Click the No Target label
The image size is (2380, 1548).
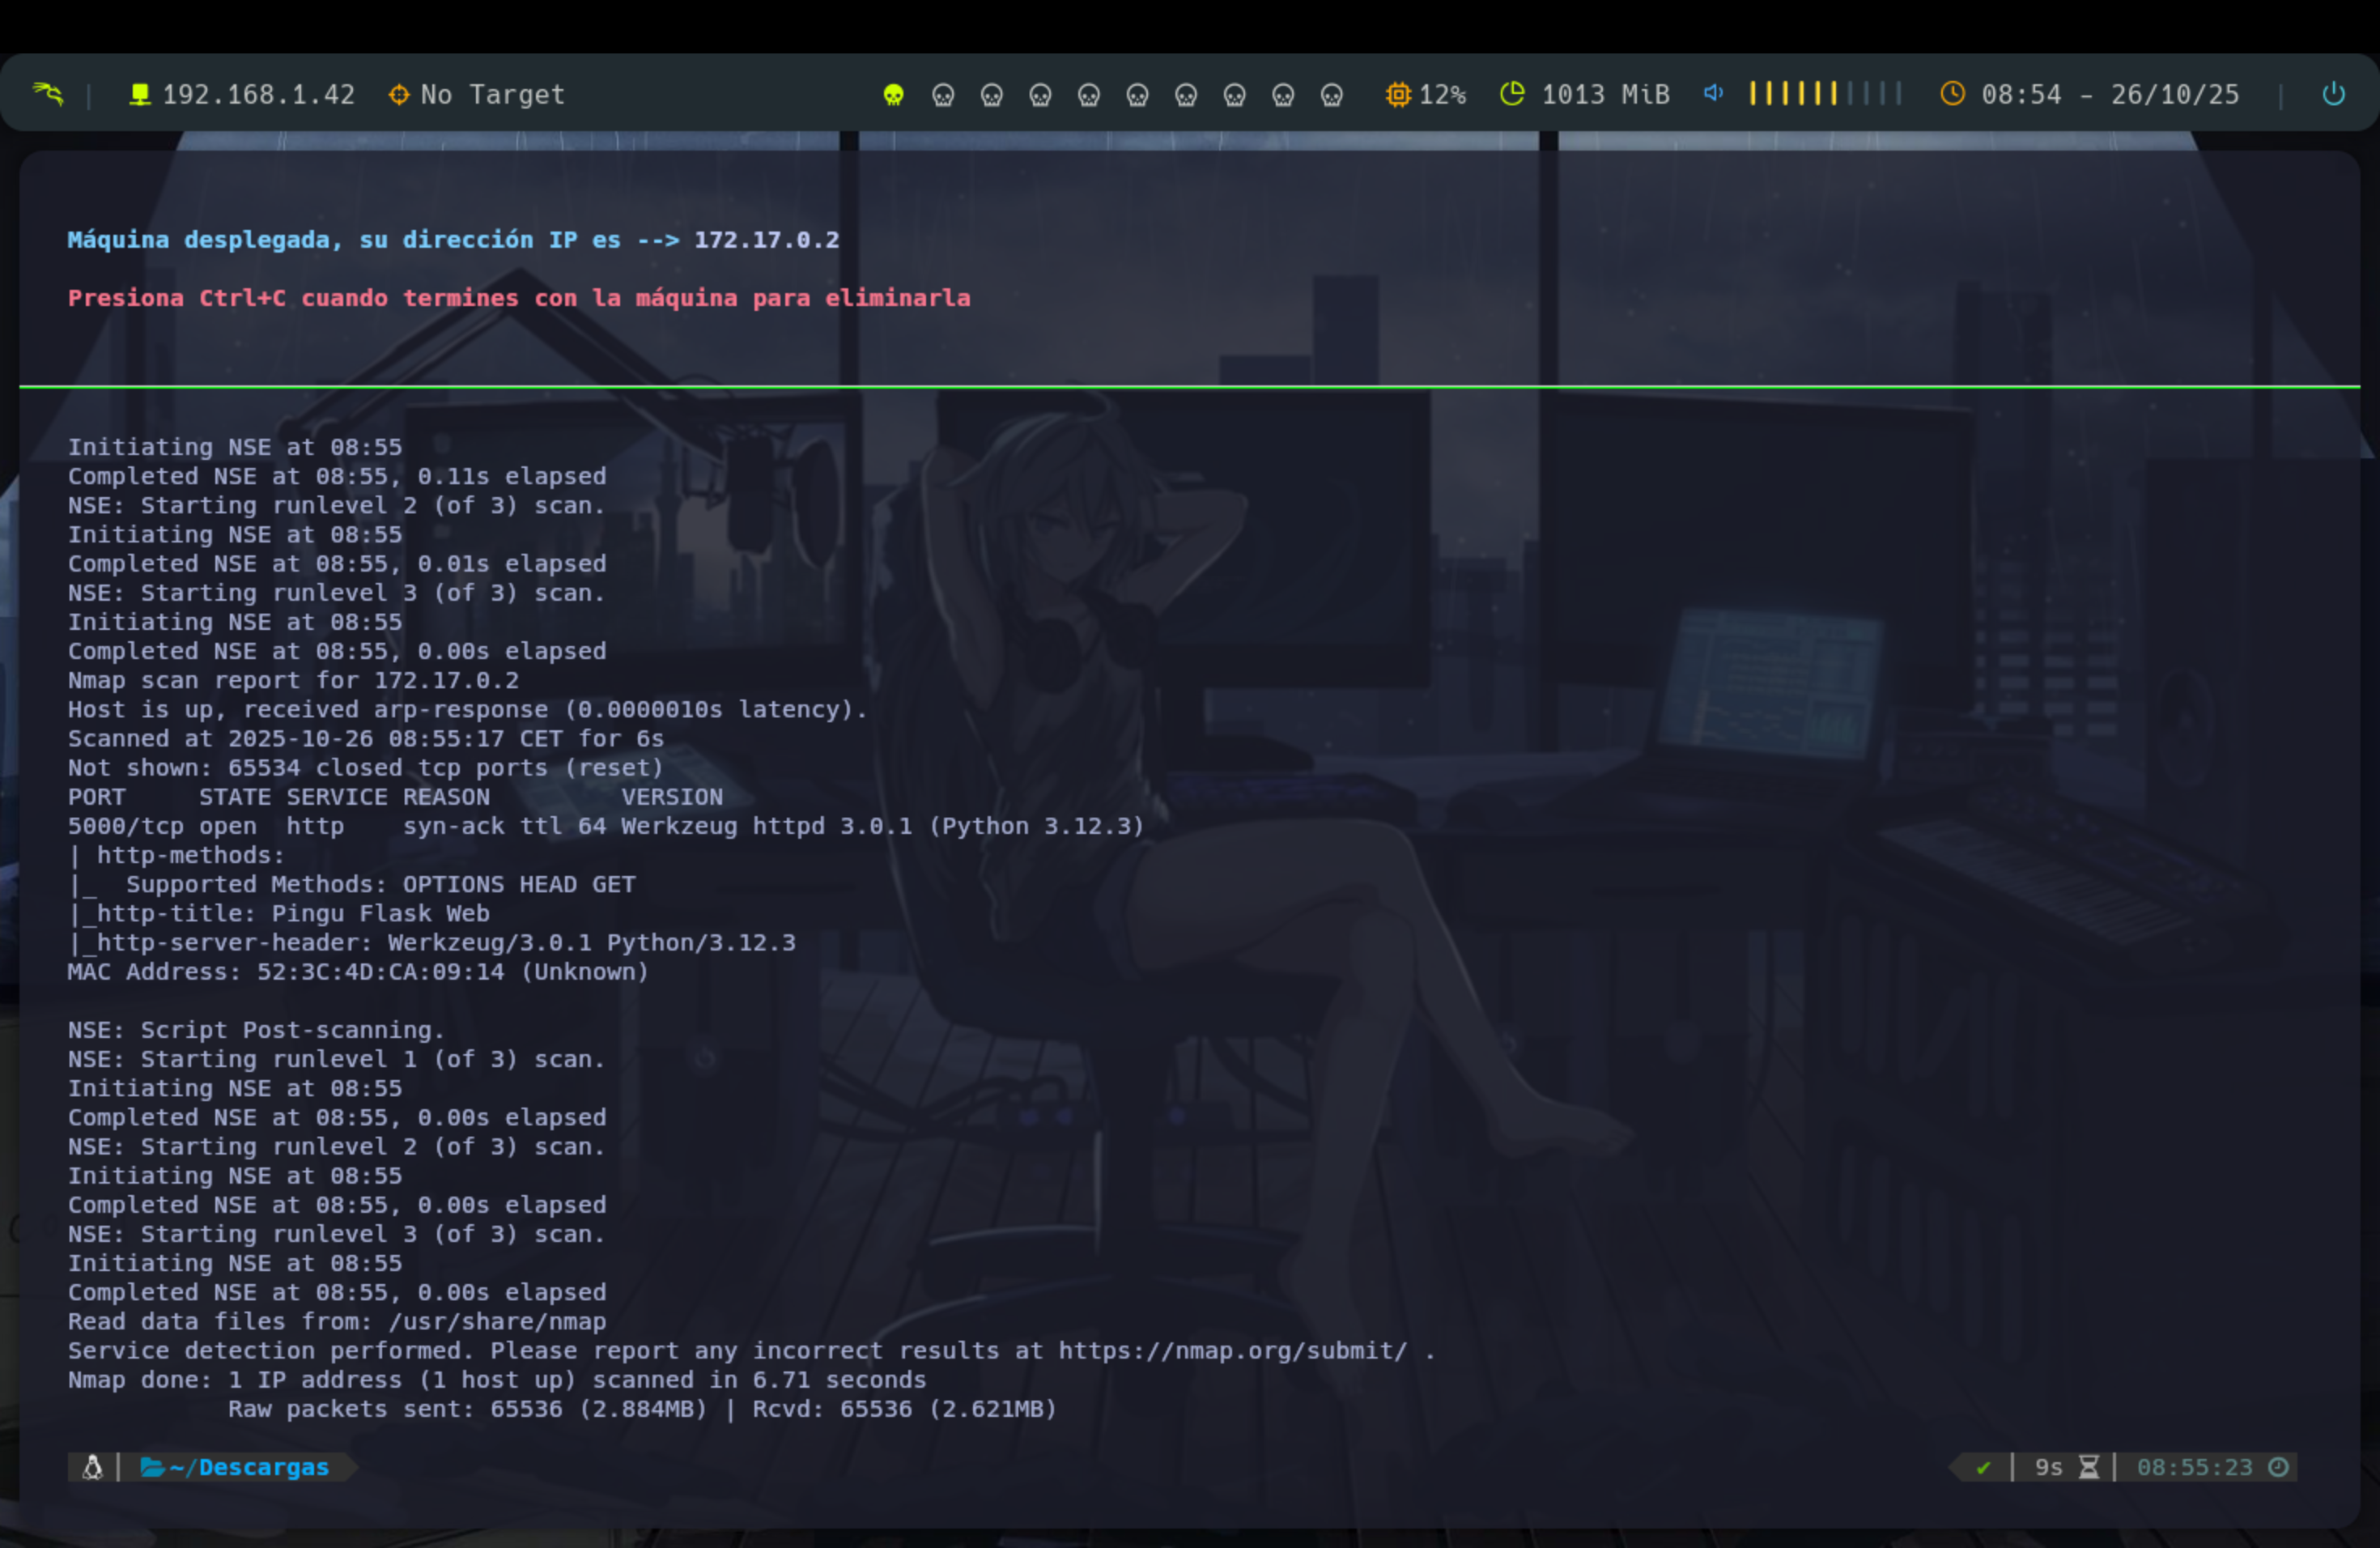(492, 94)
